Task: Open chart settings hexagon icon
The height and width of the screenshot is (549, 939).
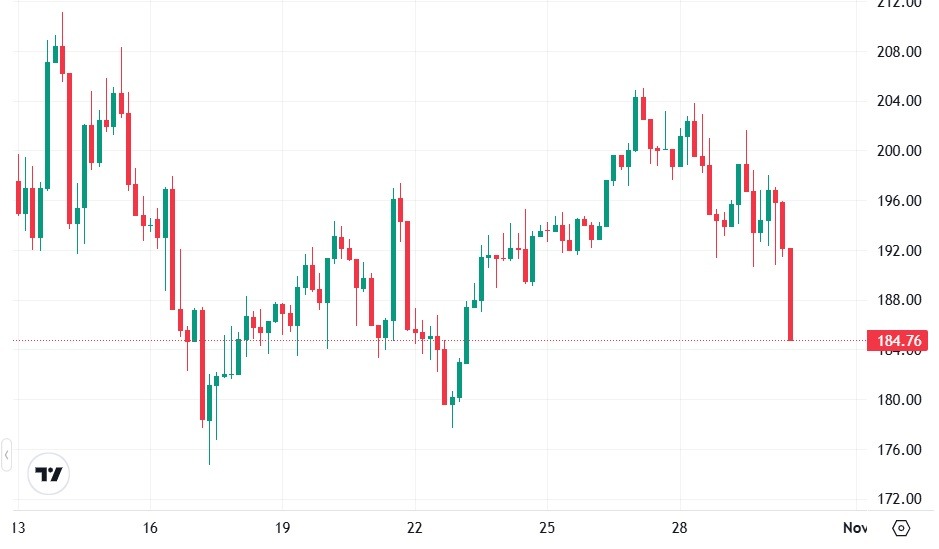Action: click(x=901, y=527)
